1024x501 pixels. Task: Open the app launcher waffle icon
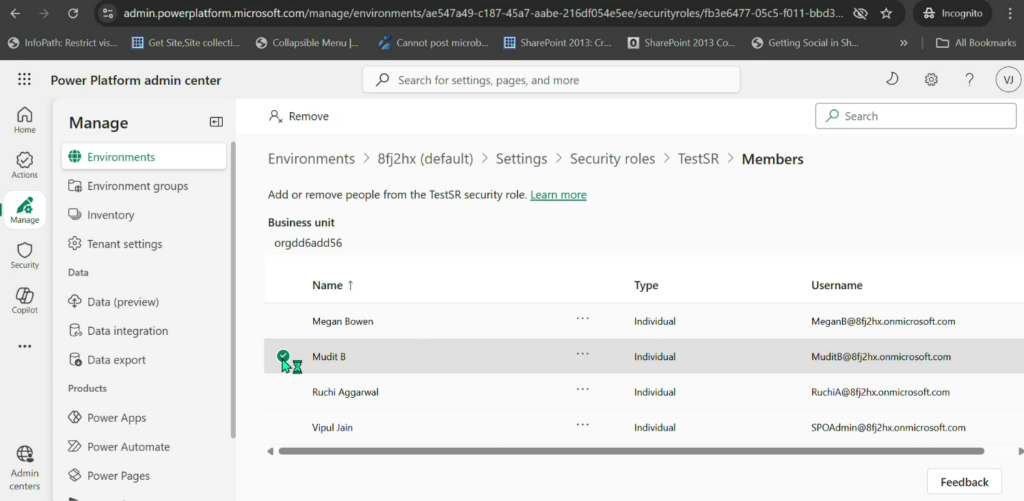[24, 80]
